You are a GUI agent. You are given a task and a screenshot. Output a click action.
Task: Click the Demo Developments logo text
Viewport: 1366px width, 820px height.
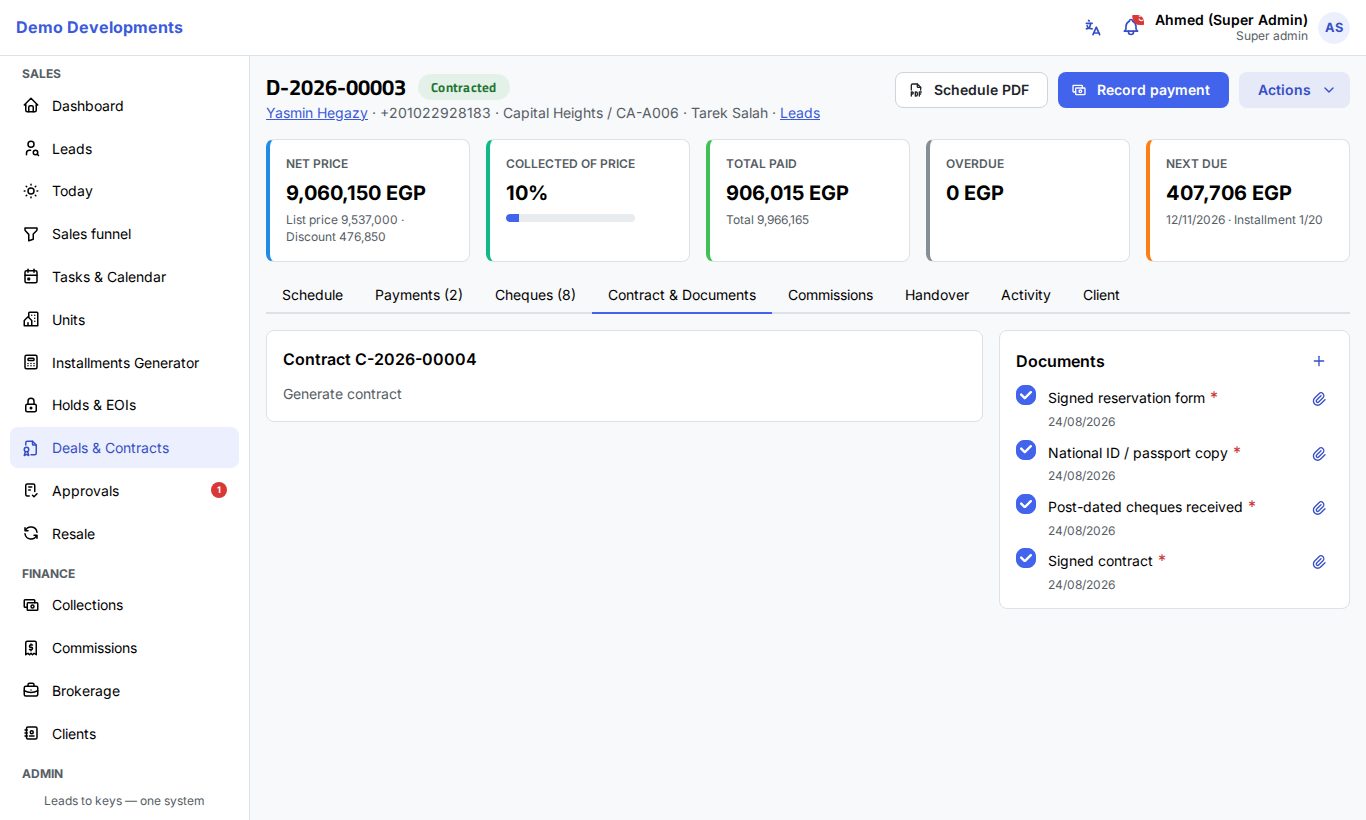point(99,28)
